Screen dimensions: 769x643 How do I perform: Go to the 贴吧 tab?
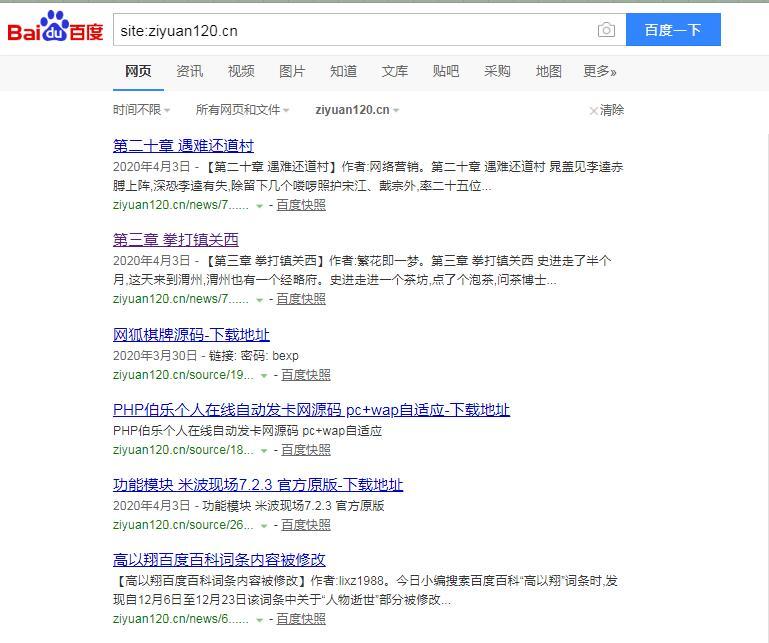point(446,72)
